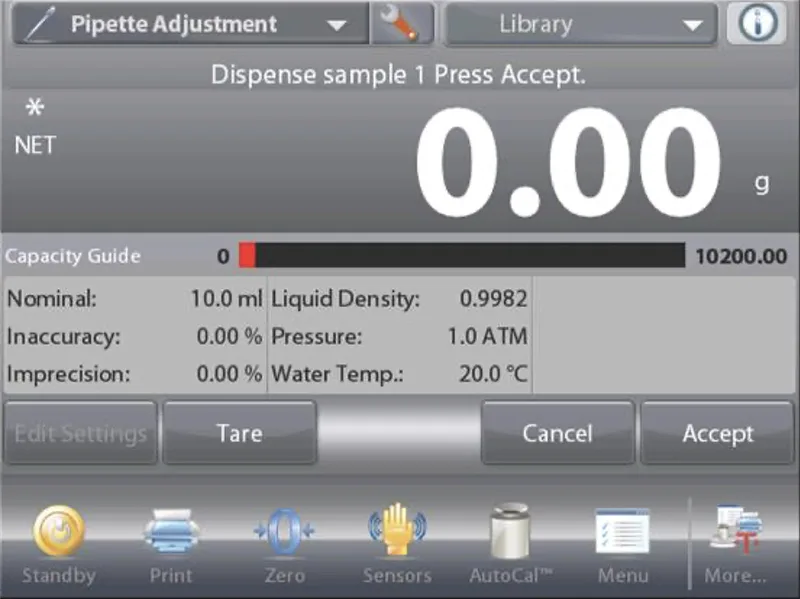
Task: Tap the Tare button
Action: [x=239, y=433]
